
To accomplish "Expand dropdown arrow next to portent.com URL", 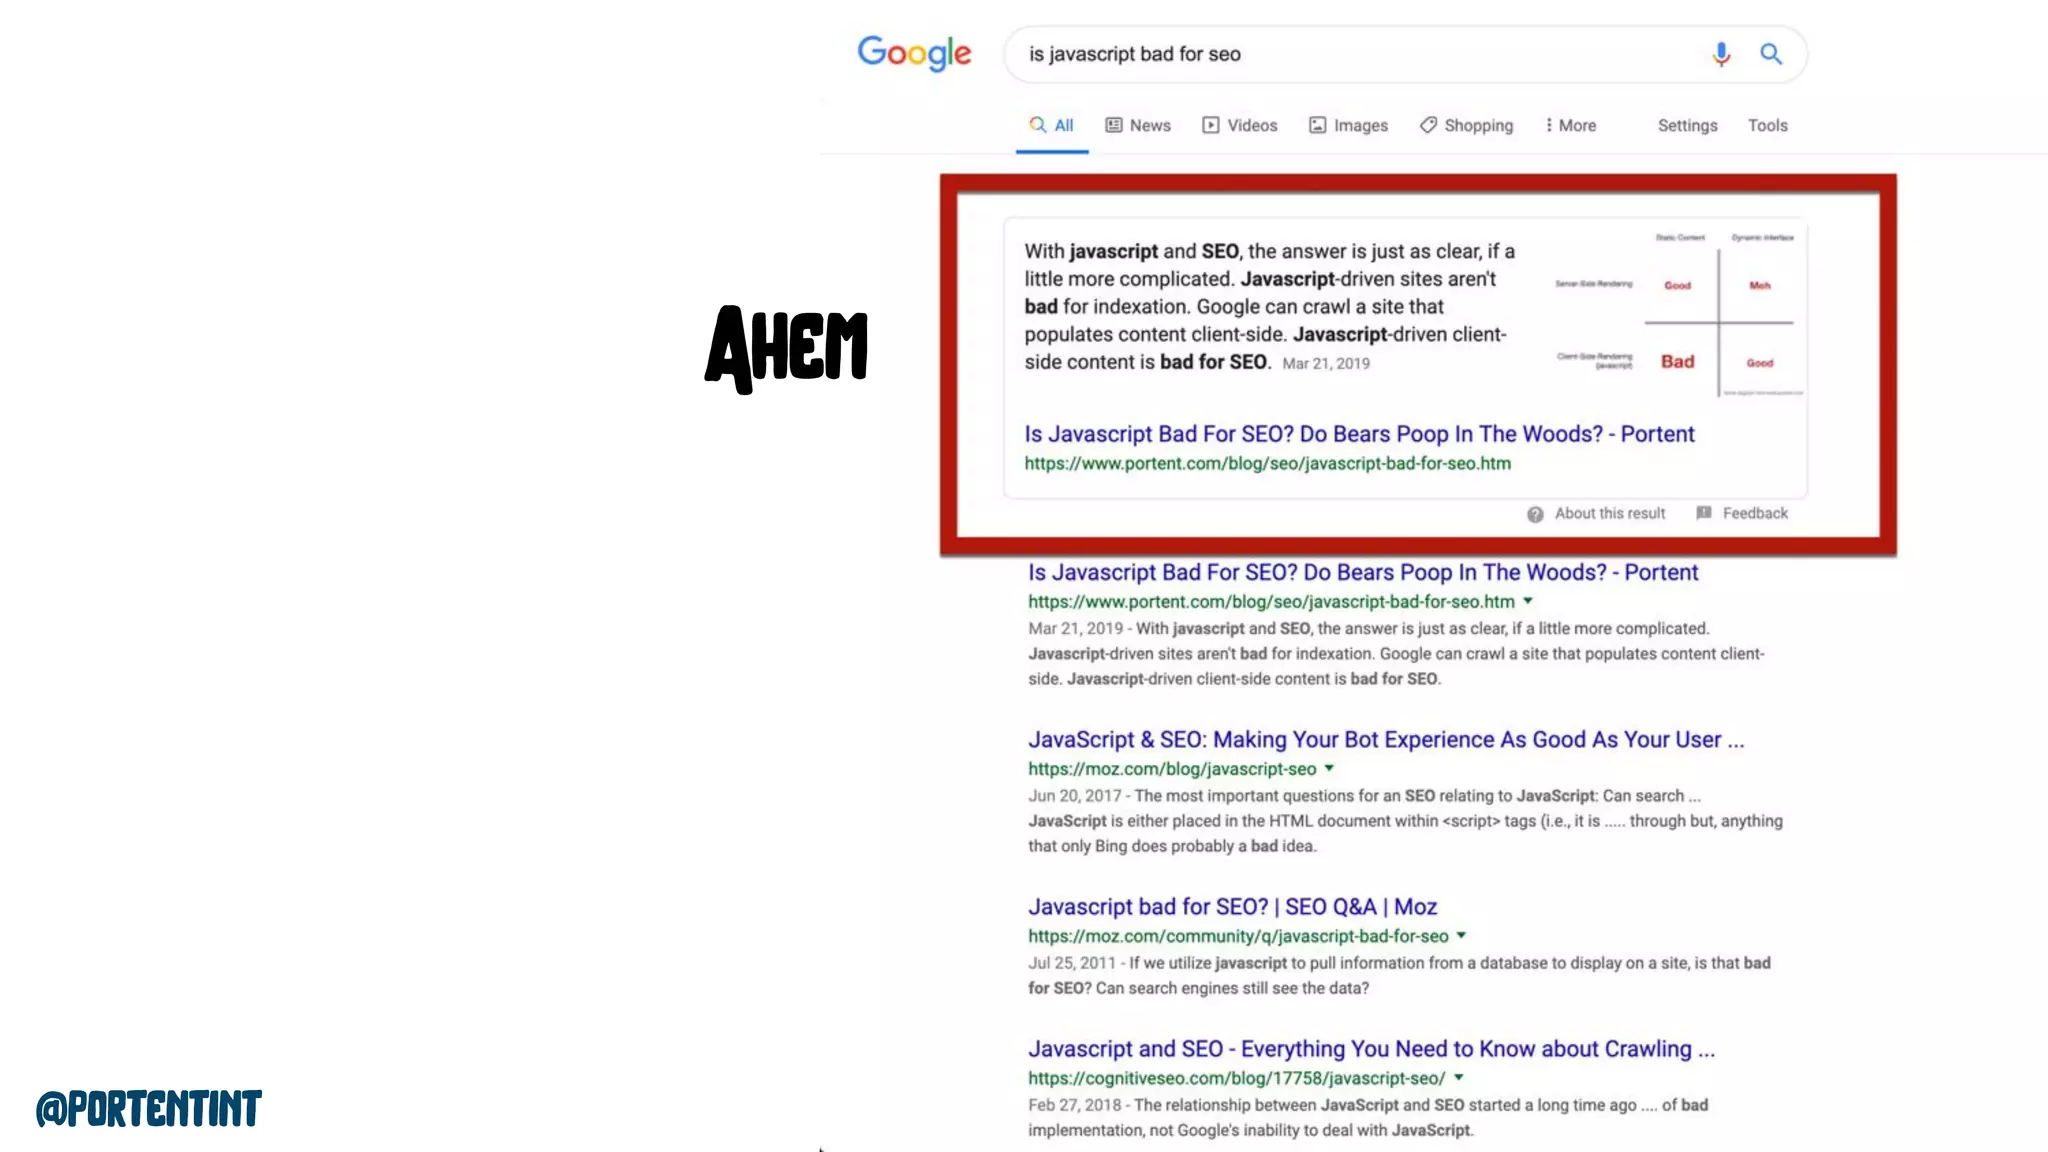I will tap(1528, 601).
